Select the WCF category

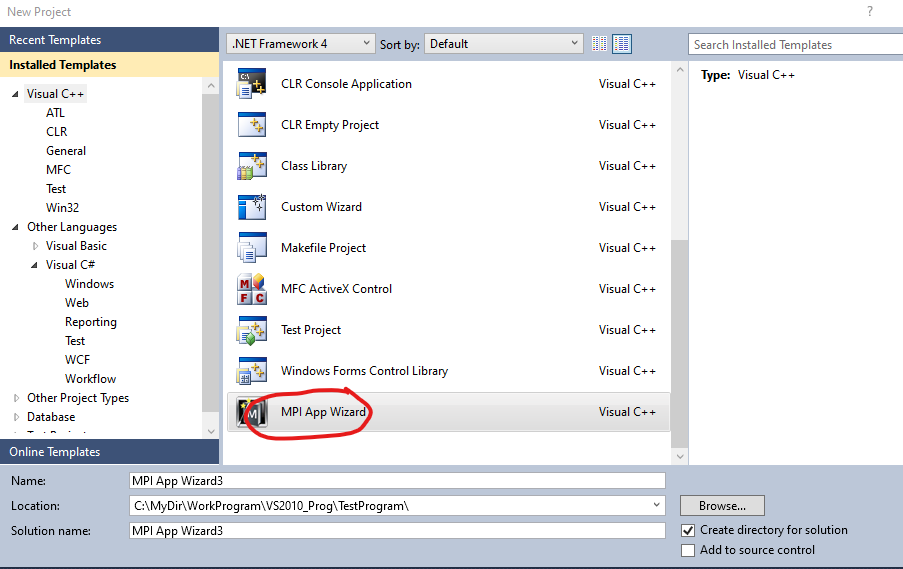pos(77,360)
